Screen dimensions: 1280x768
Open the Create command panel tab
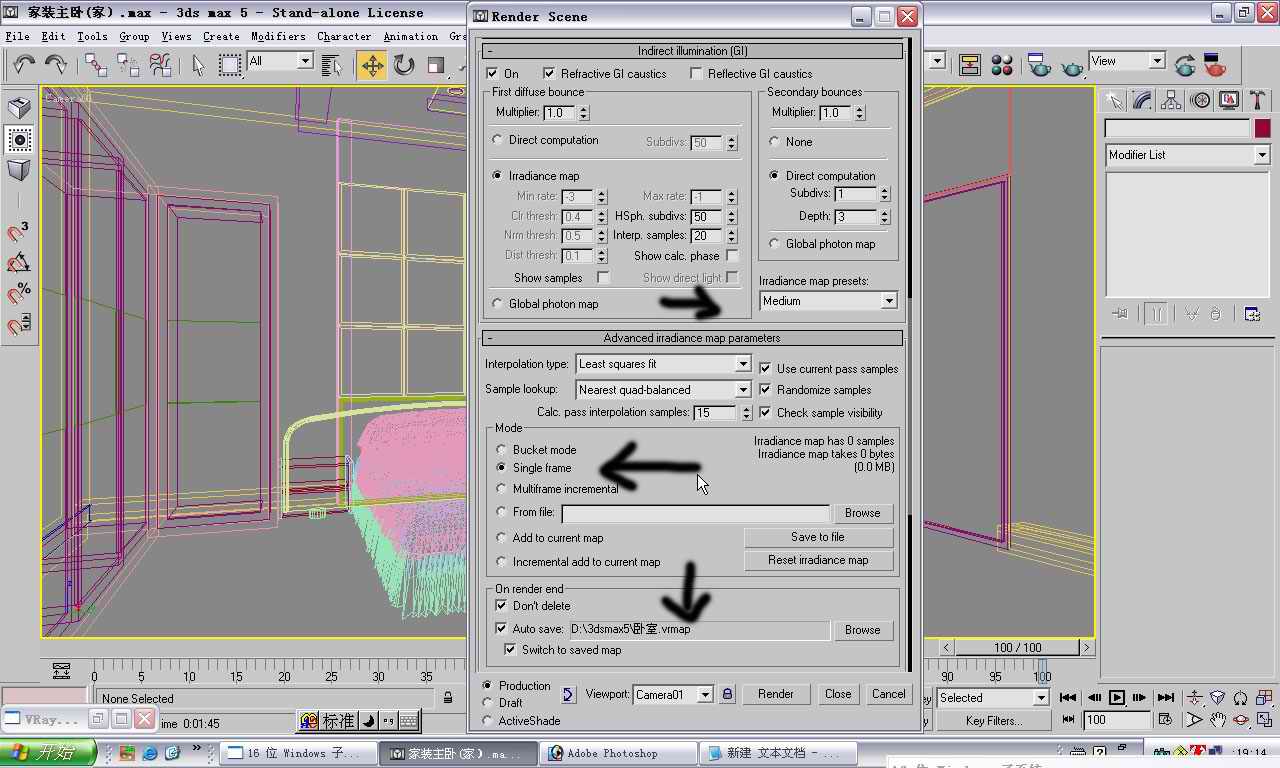(x=1113, y=100)
